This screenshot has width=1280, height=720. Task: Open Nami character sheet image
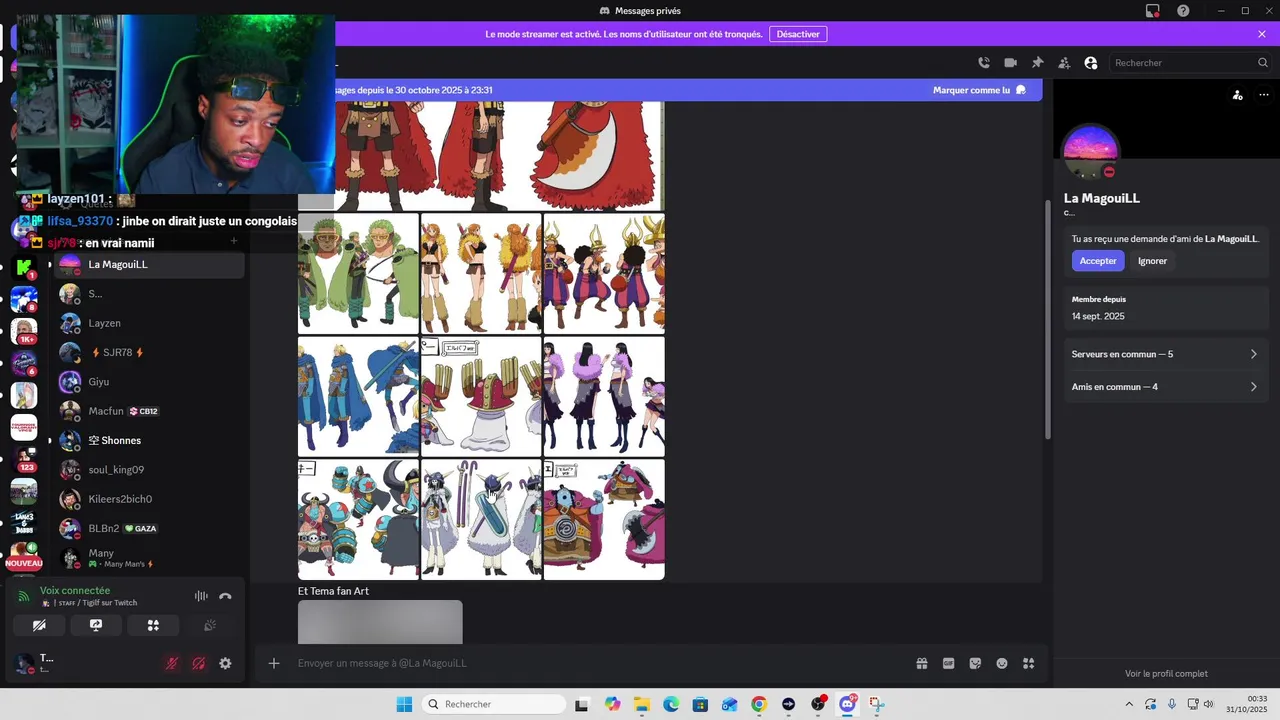481,273
